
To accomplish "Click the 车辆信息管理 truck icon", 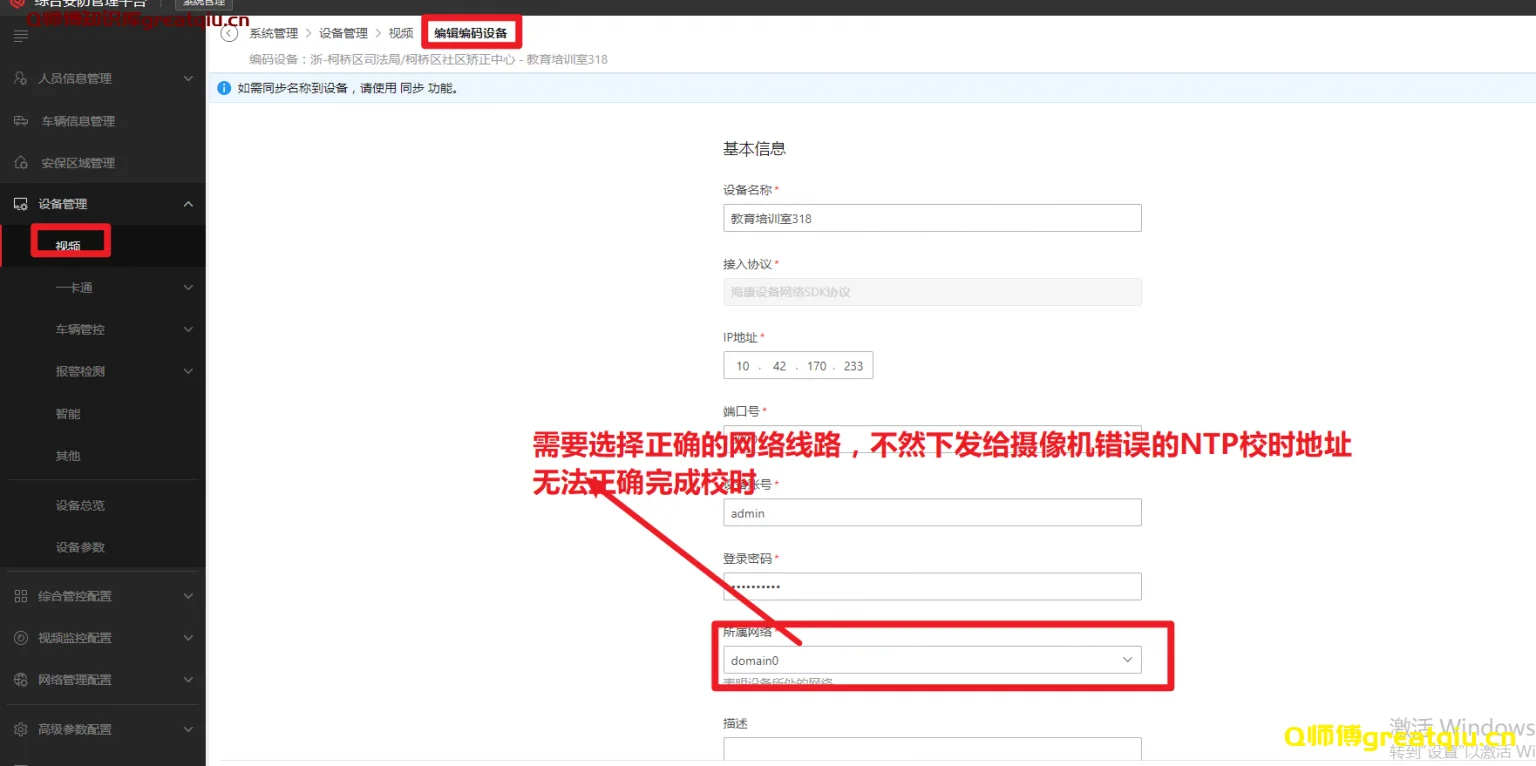I will 21,121.
